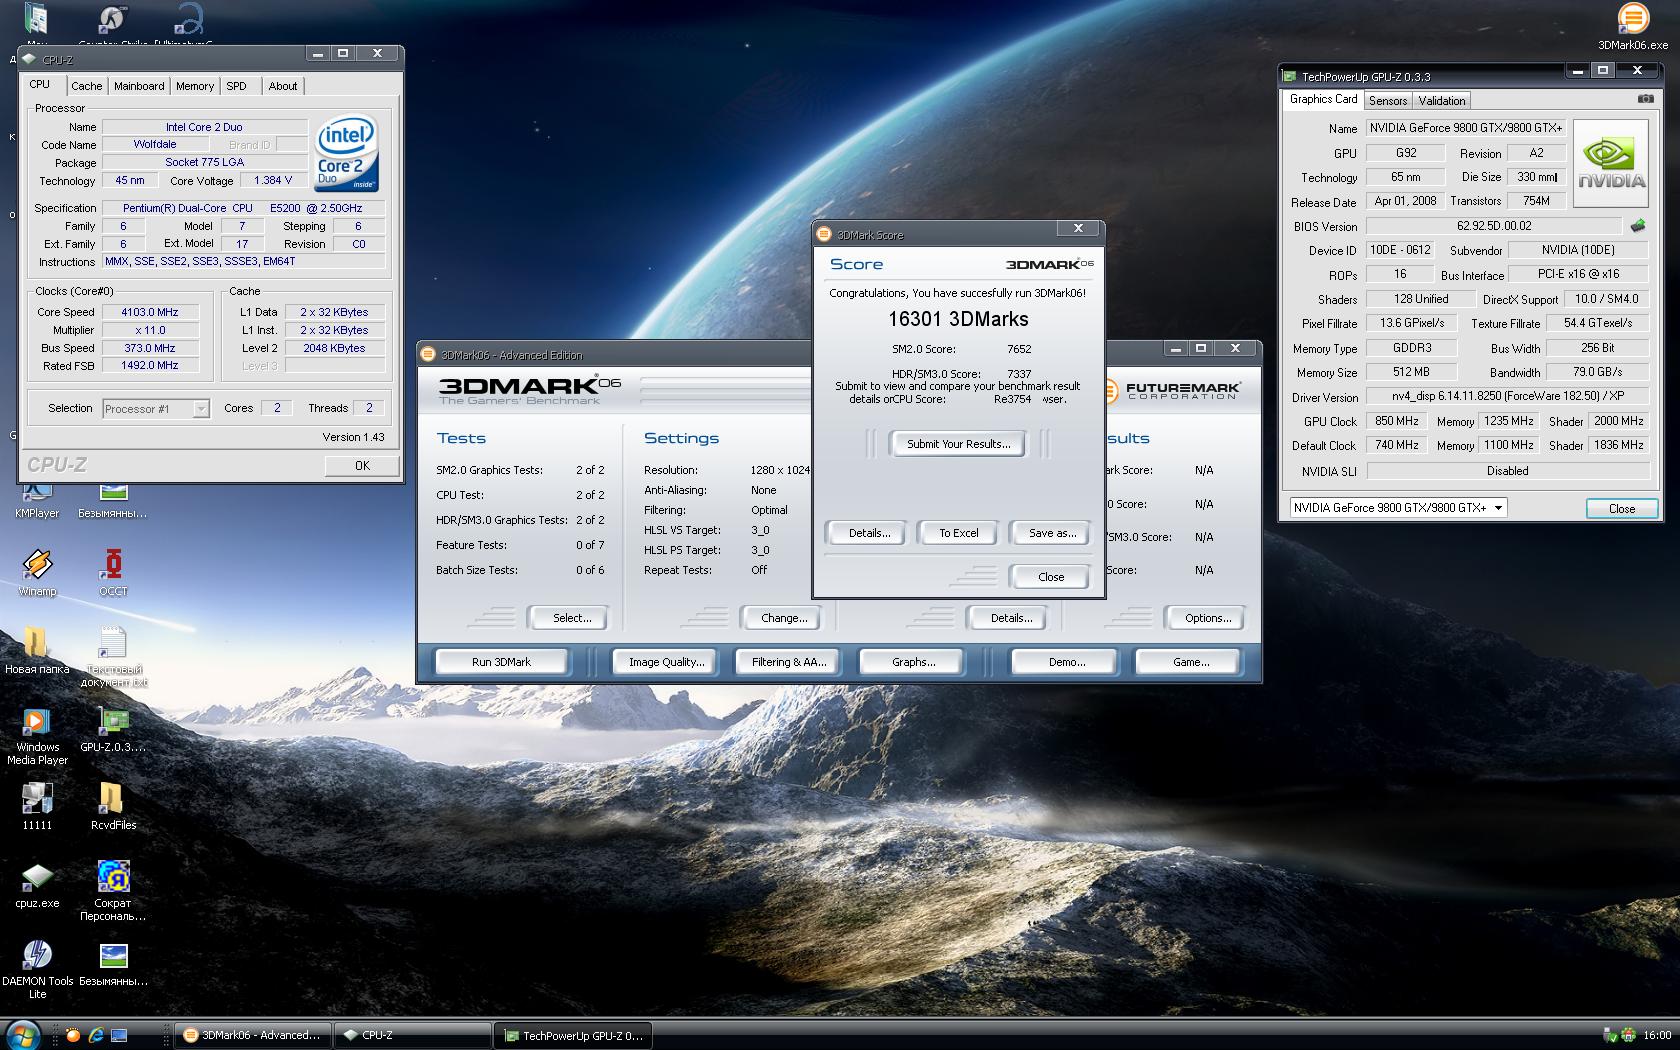The image size is (1680, 1050).
Task: Switch to the Cache tab in CPU-Z
Action: tap(86, 86)
